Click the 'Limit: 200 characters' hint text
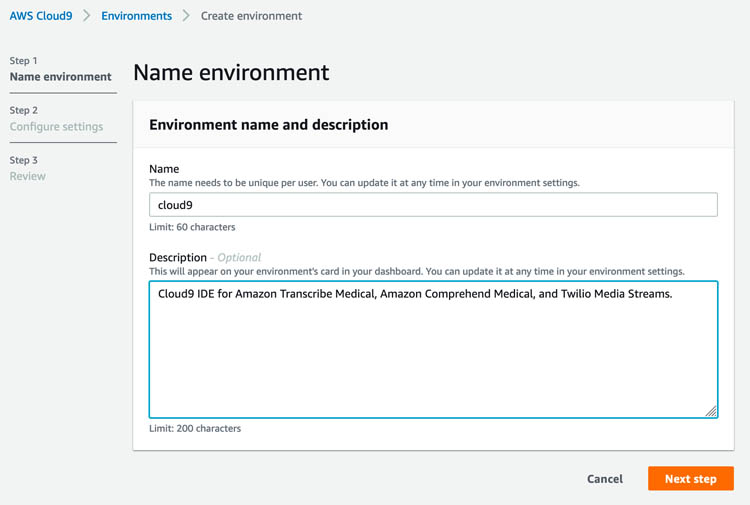The height and width of the screenshot is (505, 750). coord(195,428)
